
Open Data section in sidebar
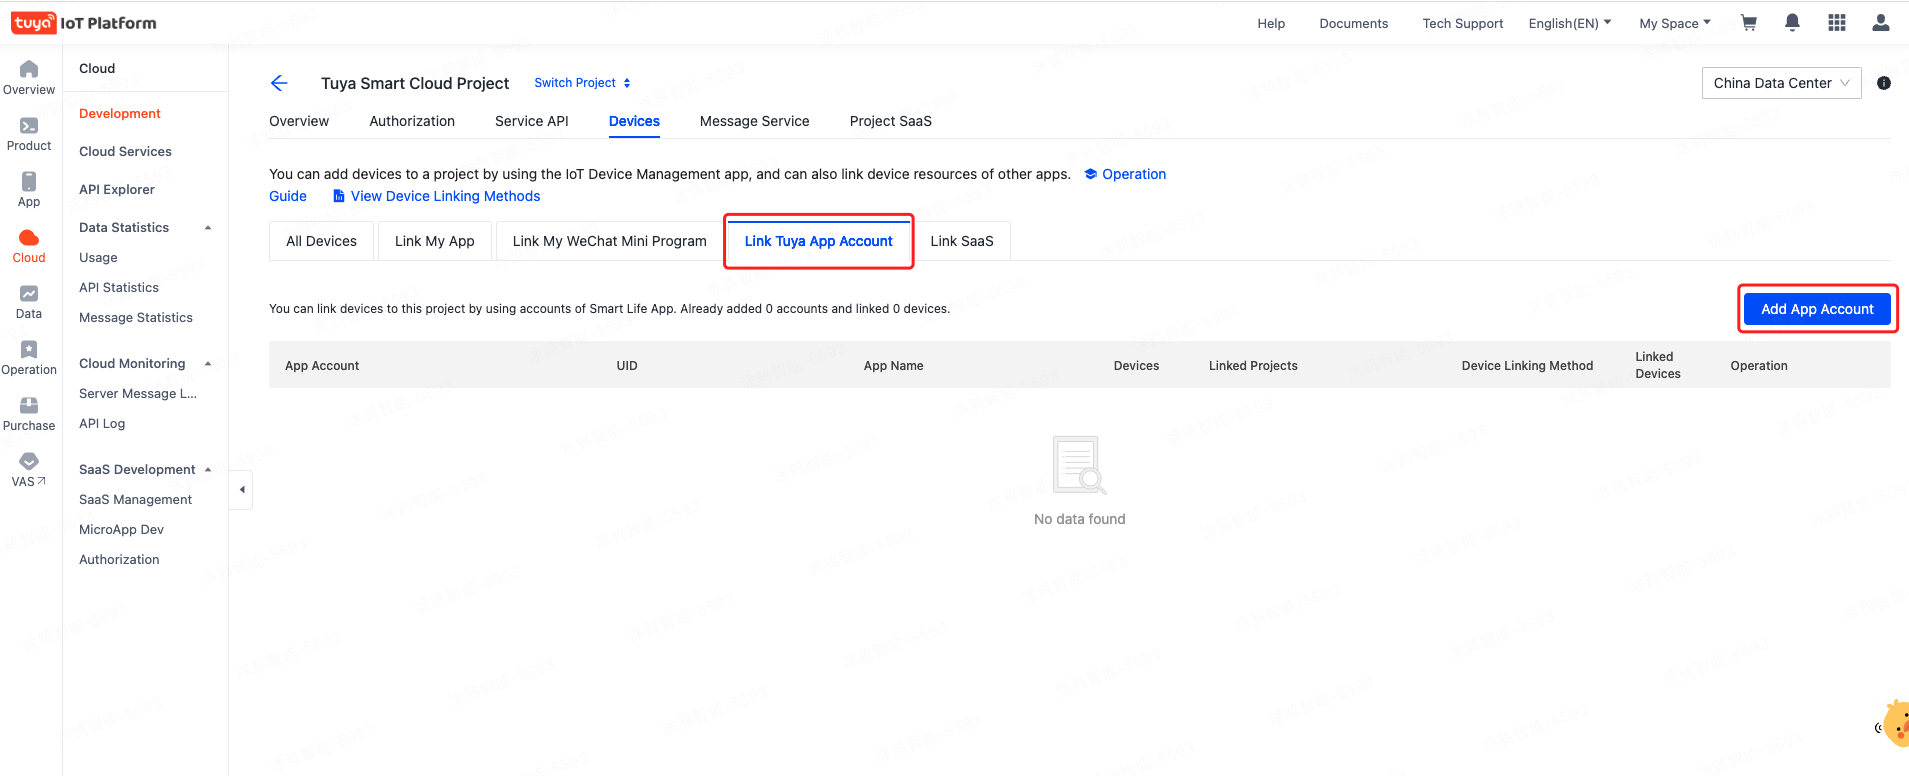coord(29,302)
